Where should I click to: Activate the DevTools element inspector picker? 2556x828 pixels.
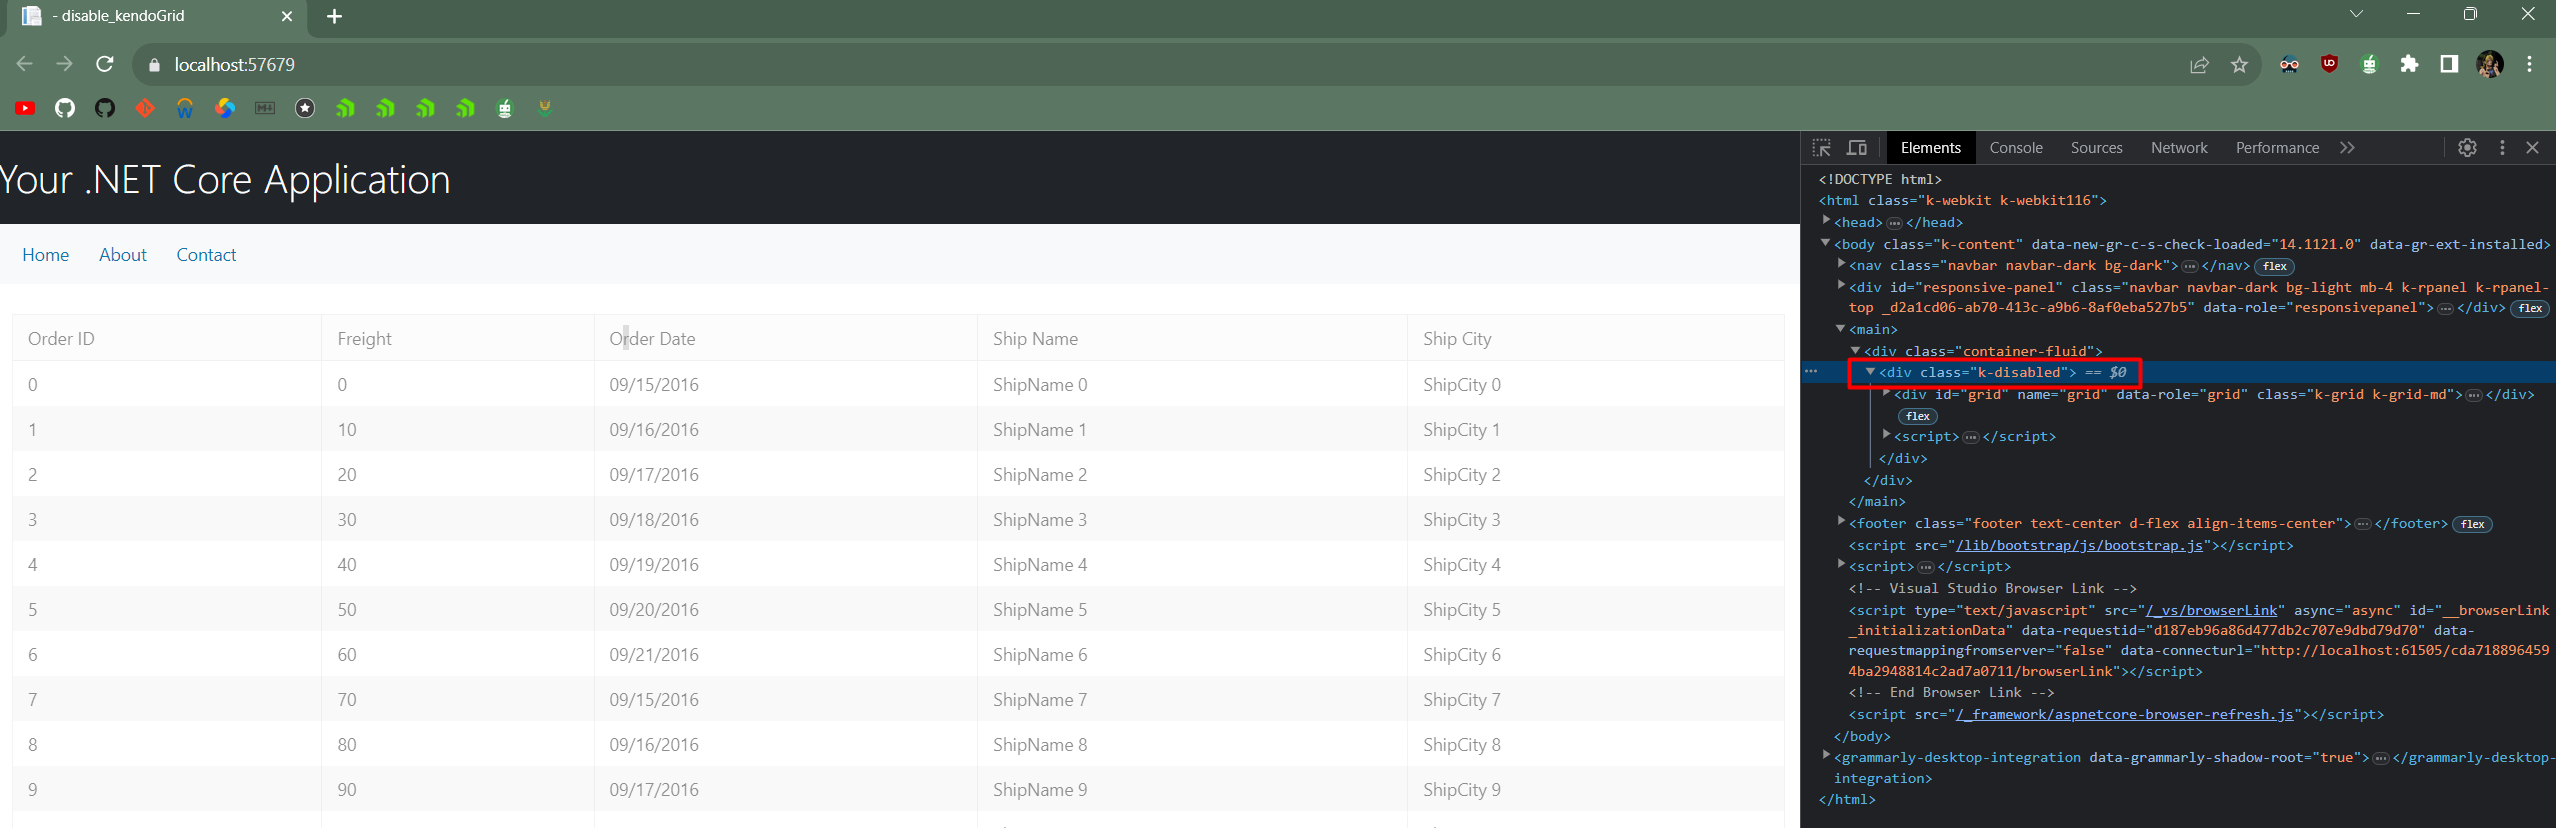tap(1821, 148)
